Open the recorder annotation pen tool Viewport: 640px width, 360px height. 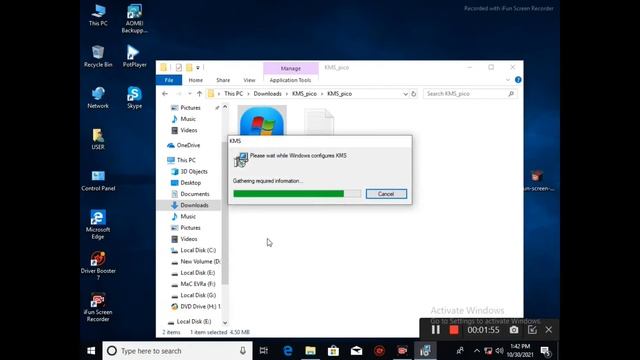tap(532, 330)
